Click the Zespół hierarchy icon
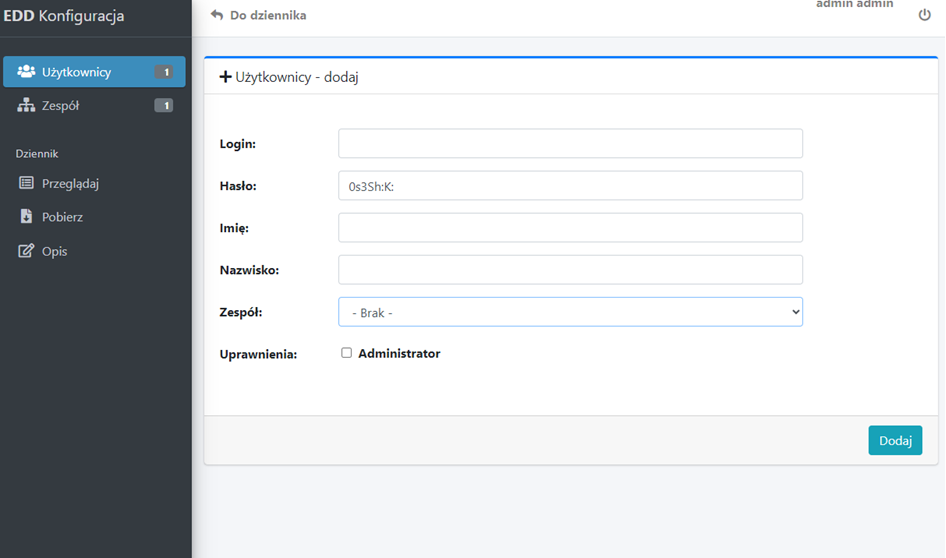946x558 pixels. 26,105
